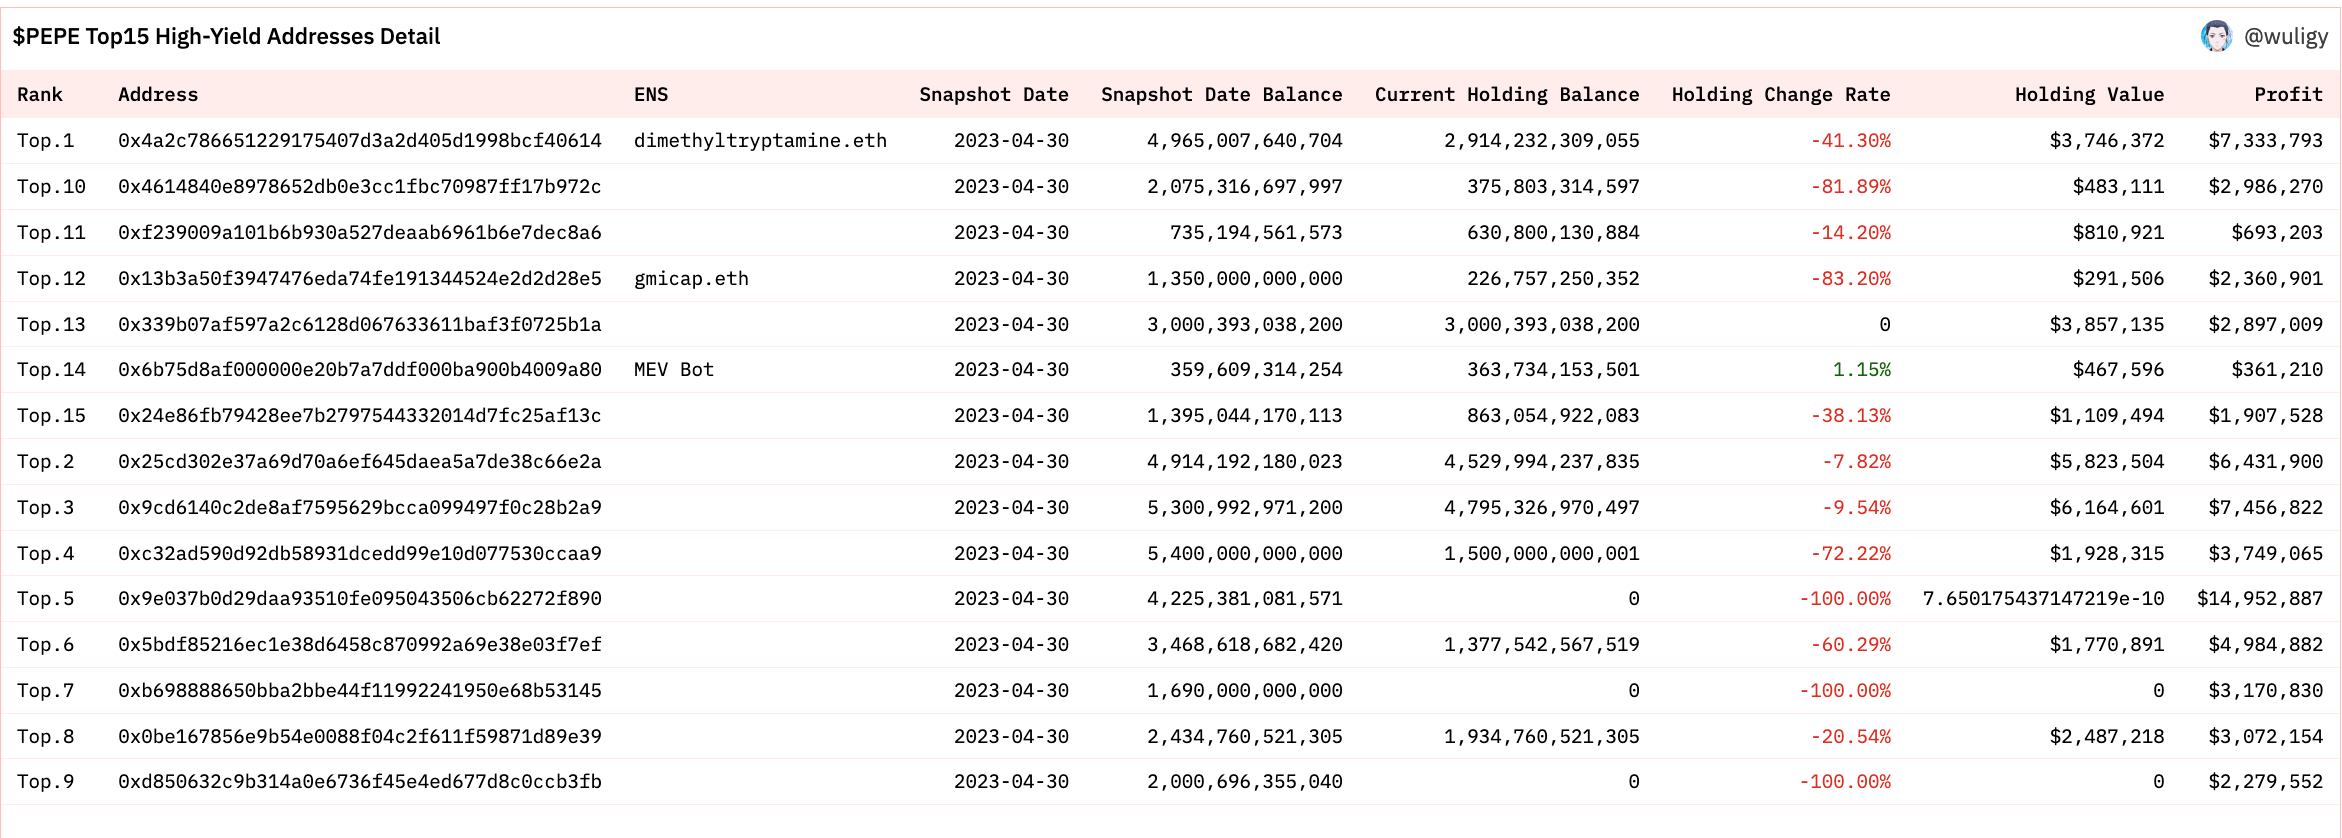The height and width of the screenshot is (838, 2342).
Task: Click the Address column header
Action: coord(158,95)
